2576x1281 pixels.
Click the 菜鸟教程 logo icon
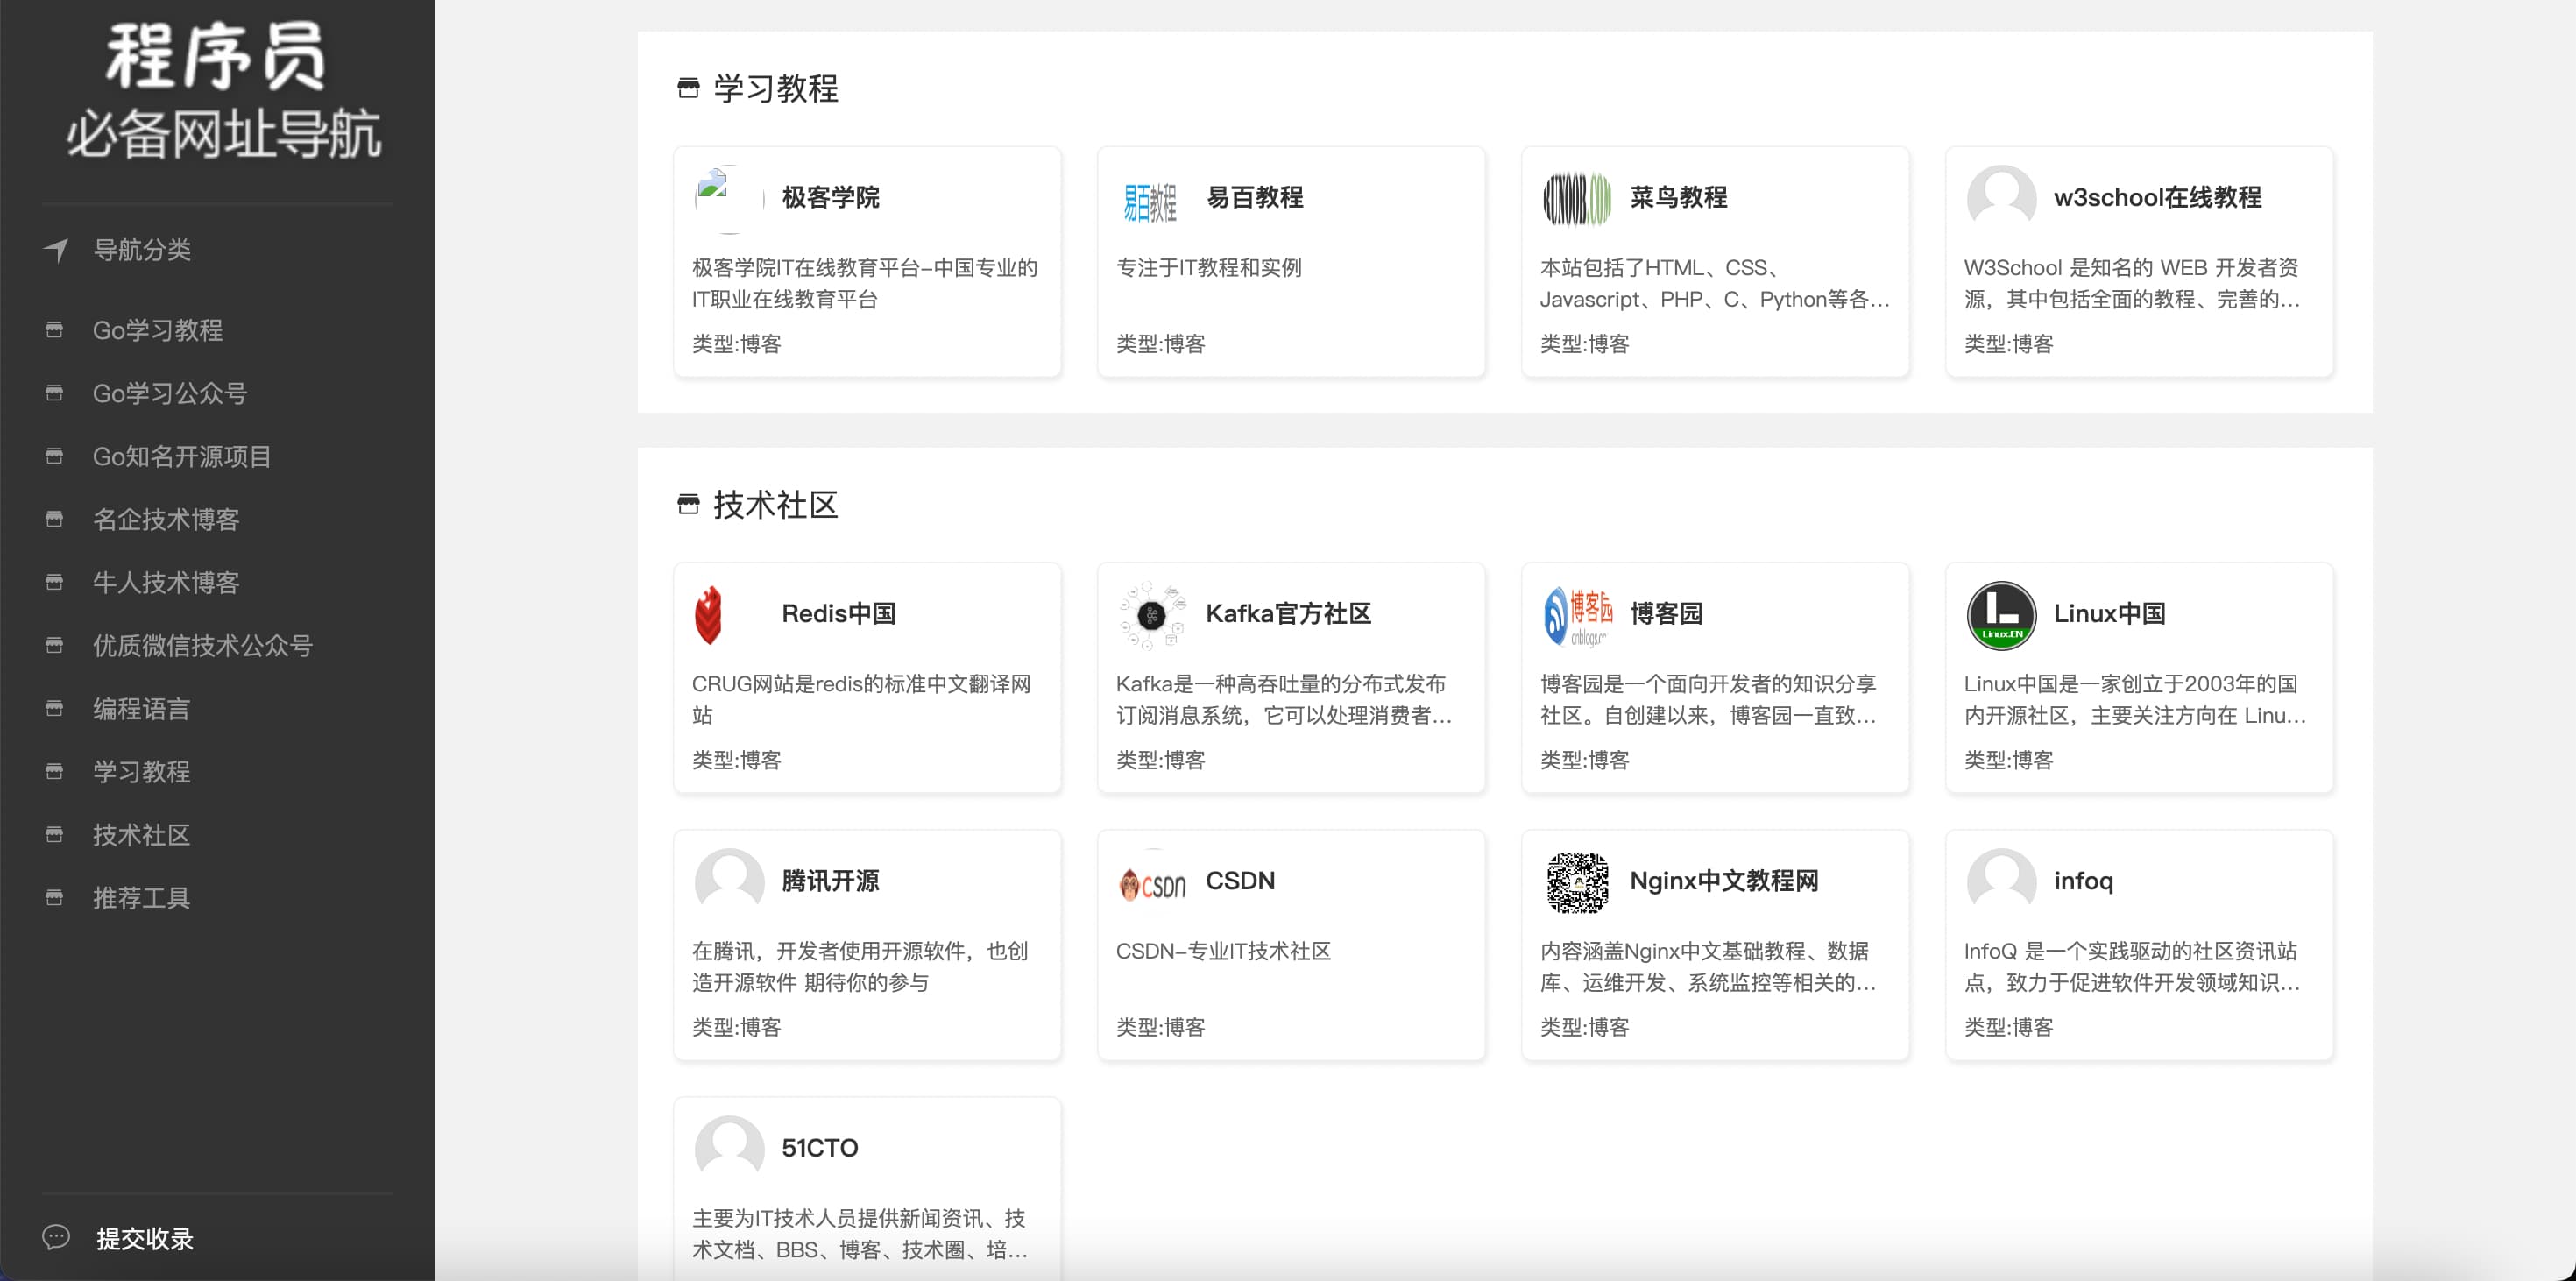[1577, 199]
